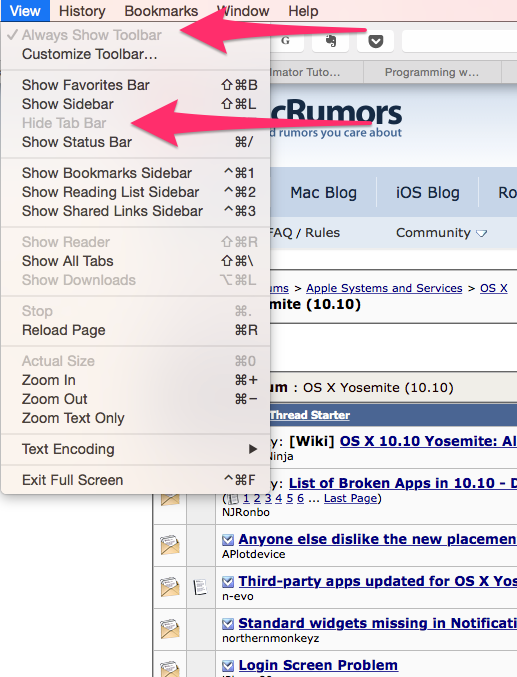Click multipage icon before page 1 link
Viewport: 517px width, 677px height.
233,499
